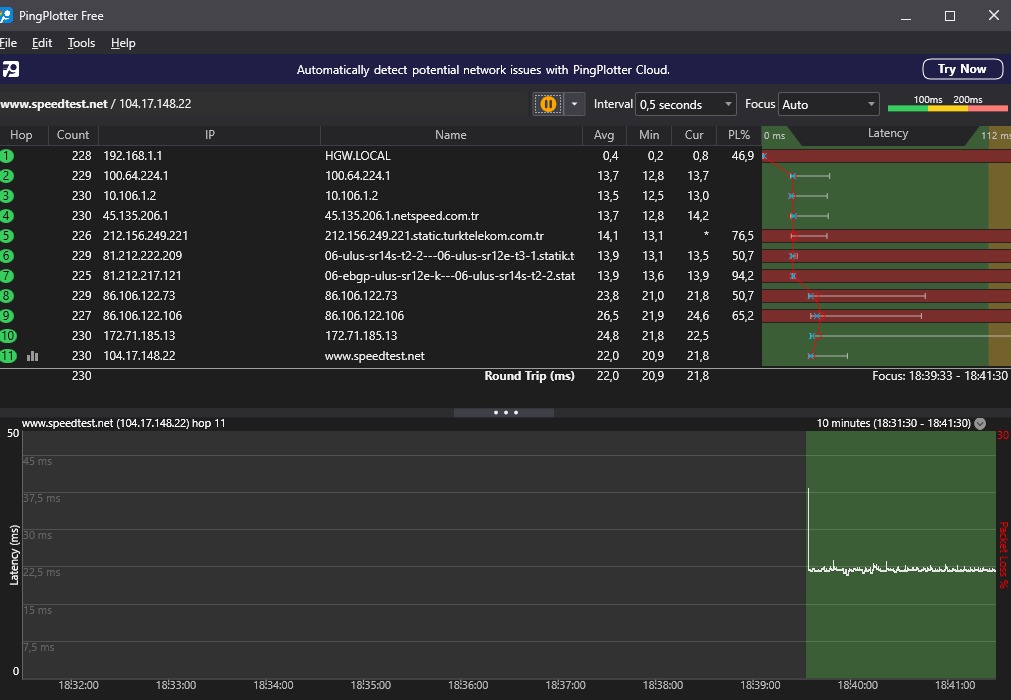This screenshot has width=1011, height=700.
Task: Click the Avg column header
Action: (x=604, y=135)
